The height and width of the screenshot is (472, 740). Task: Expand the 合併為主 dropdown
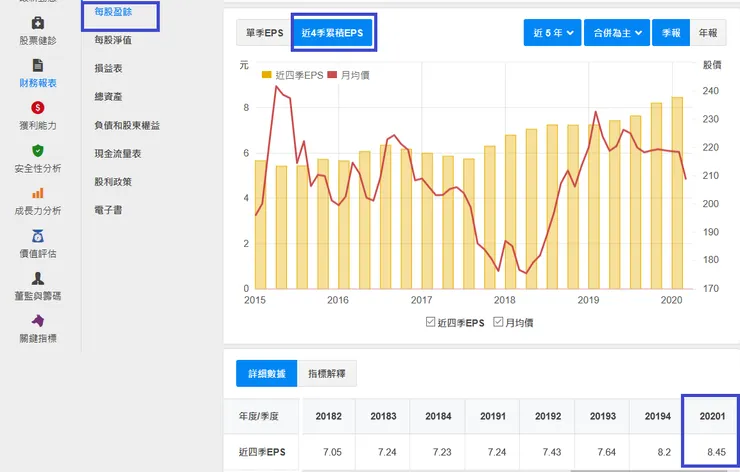617,33
